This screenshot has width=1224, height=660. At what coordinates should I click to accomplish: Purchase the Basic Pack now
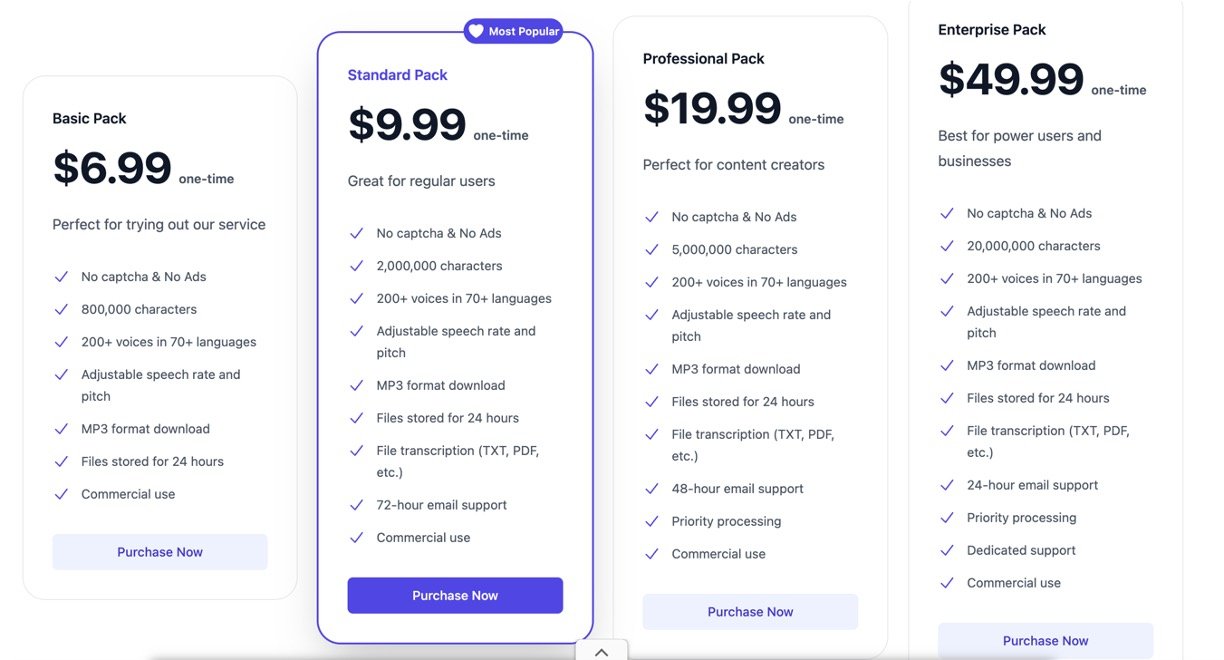tap(160, 552)
